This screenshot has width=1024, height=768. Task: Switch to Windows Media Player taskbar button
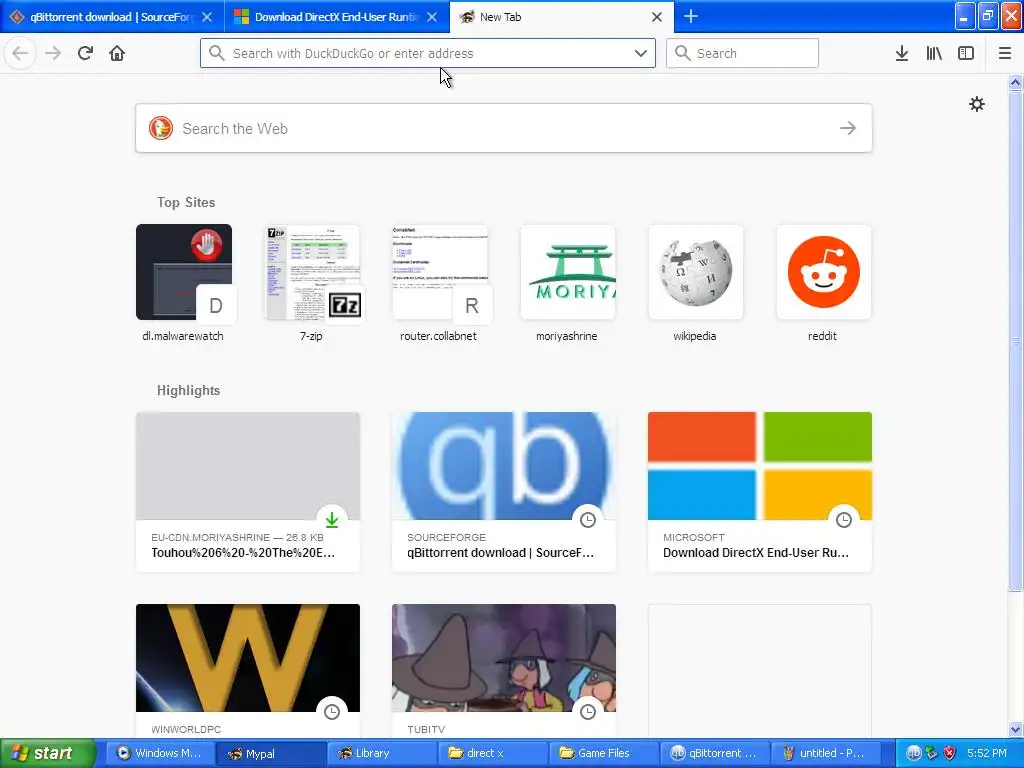tap(160, 753)
